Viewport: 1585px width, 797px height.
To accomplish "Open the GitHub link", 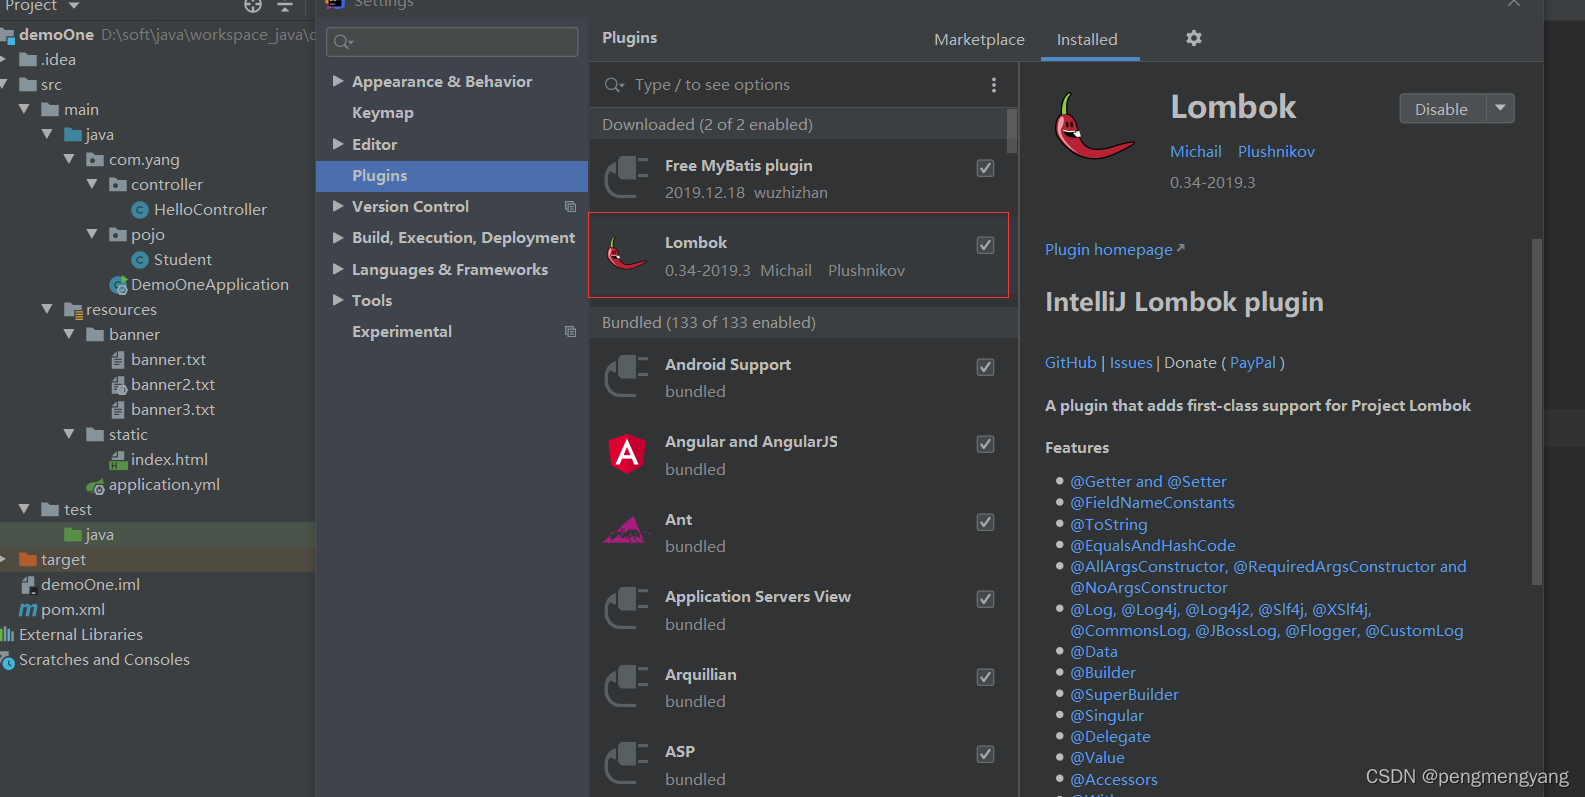I will tap(1071, 363).
